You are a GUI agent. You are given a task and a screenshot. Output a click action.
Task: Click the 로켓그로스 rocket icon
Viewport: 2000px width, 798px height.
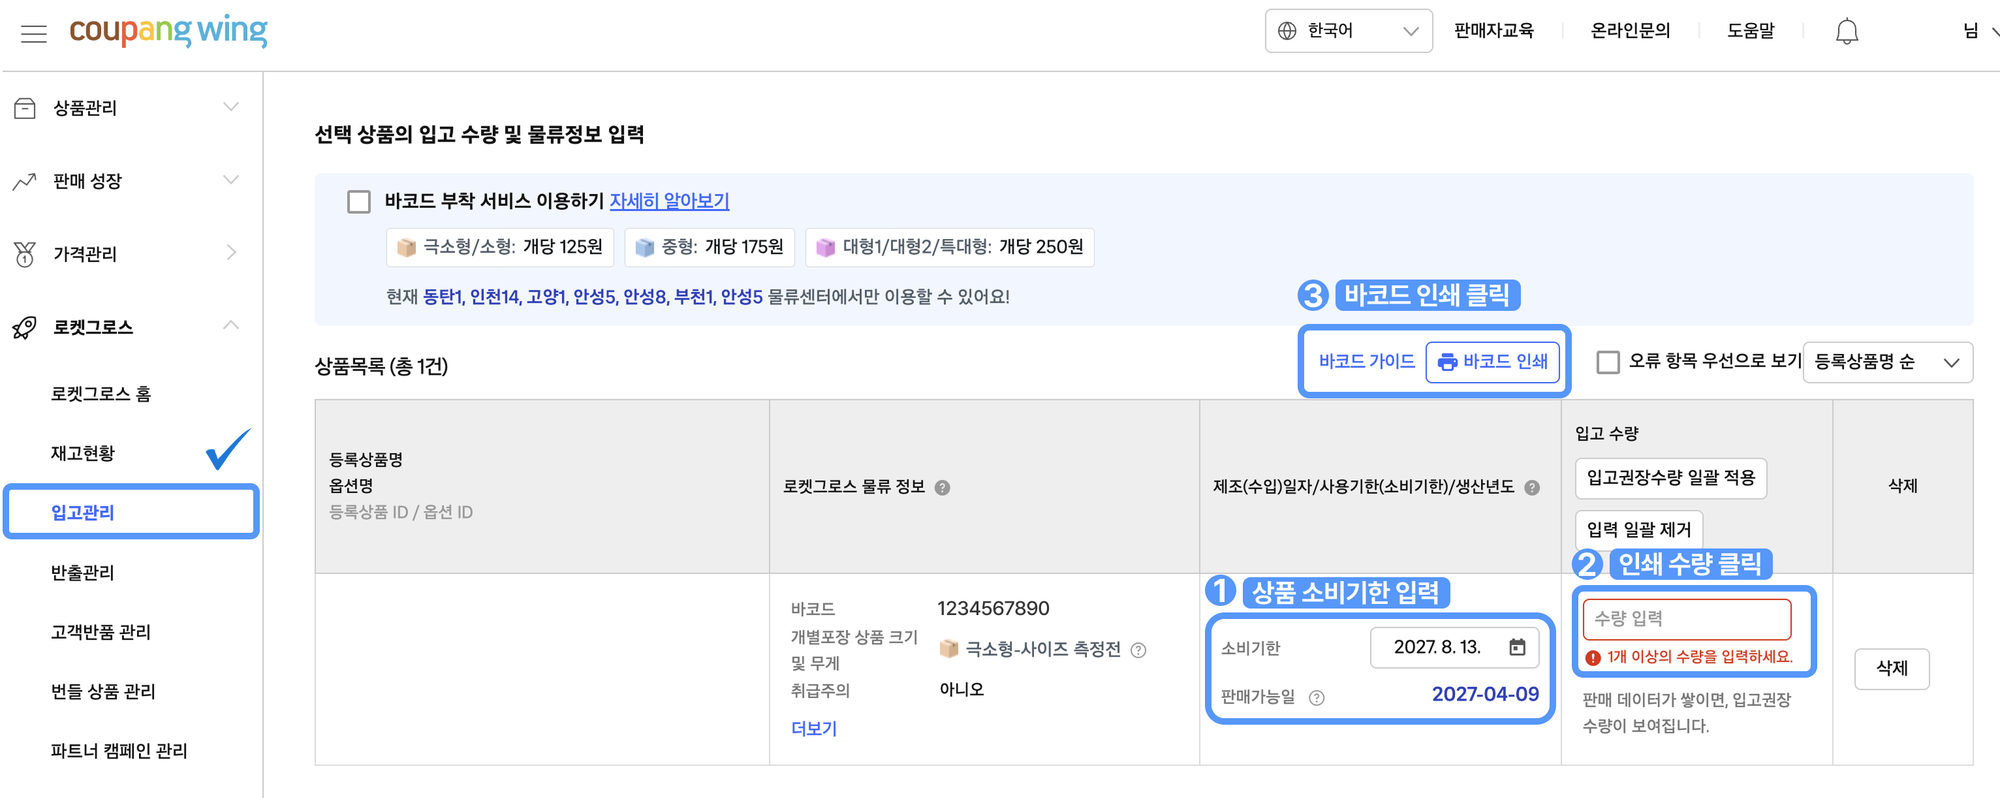coord(25,327)
